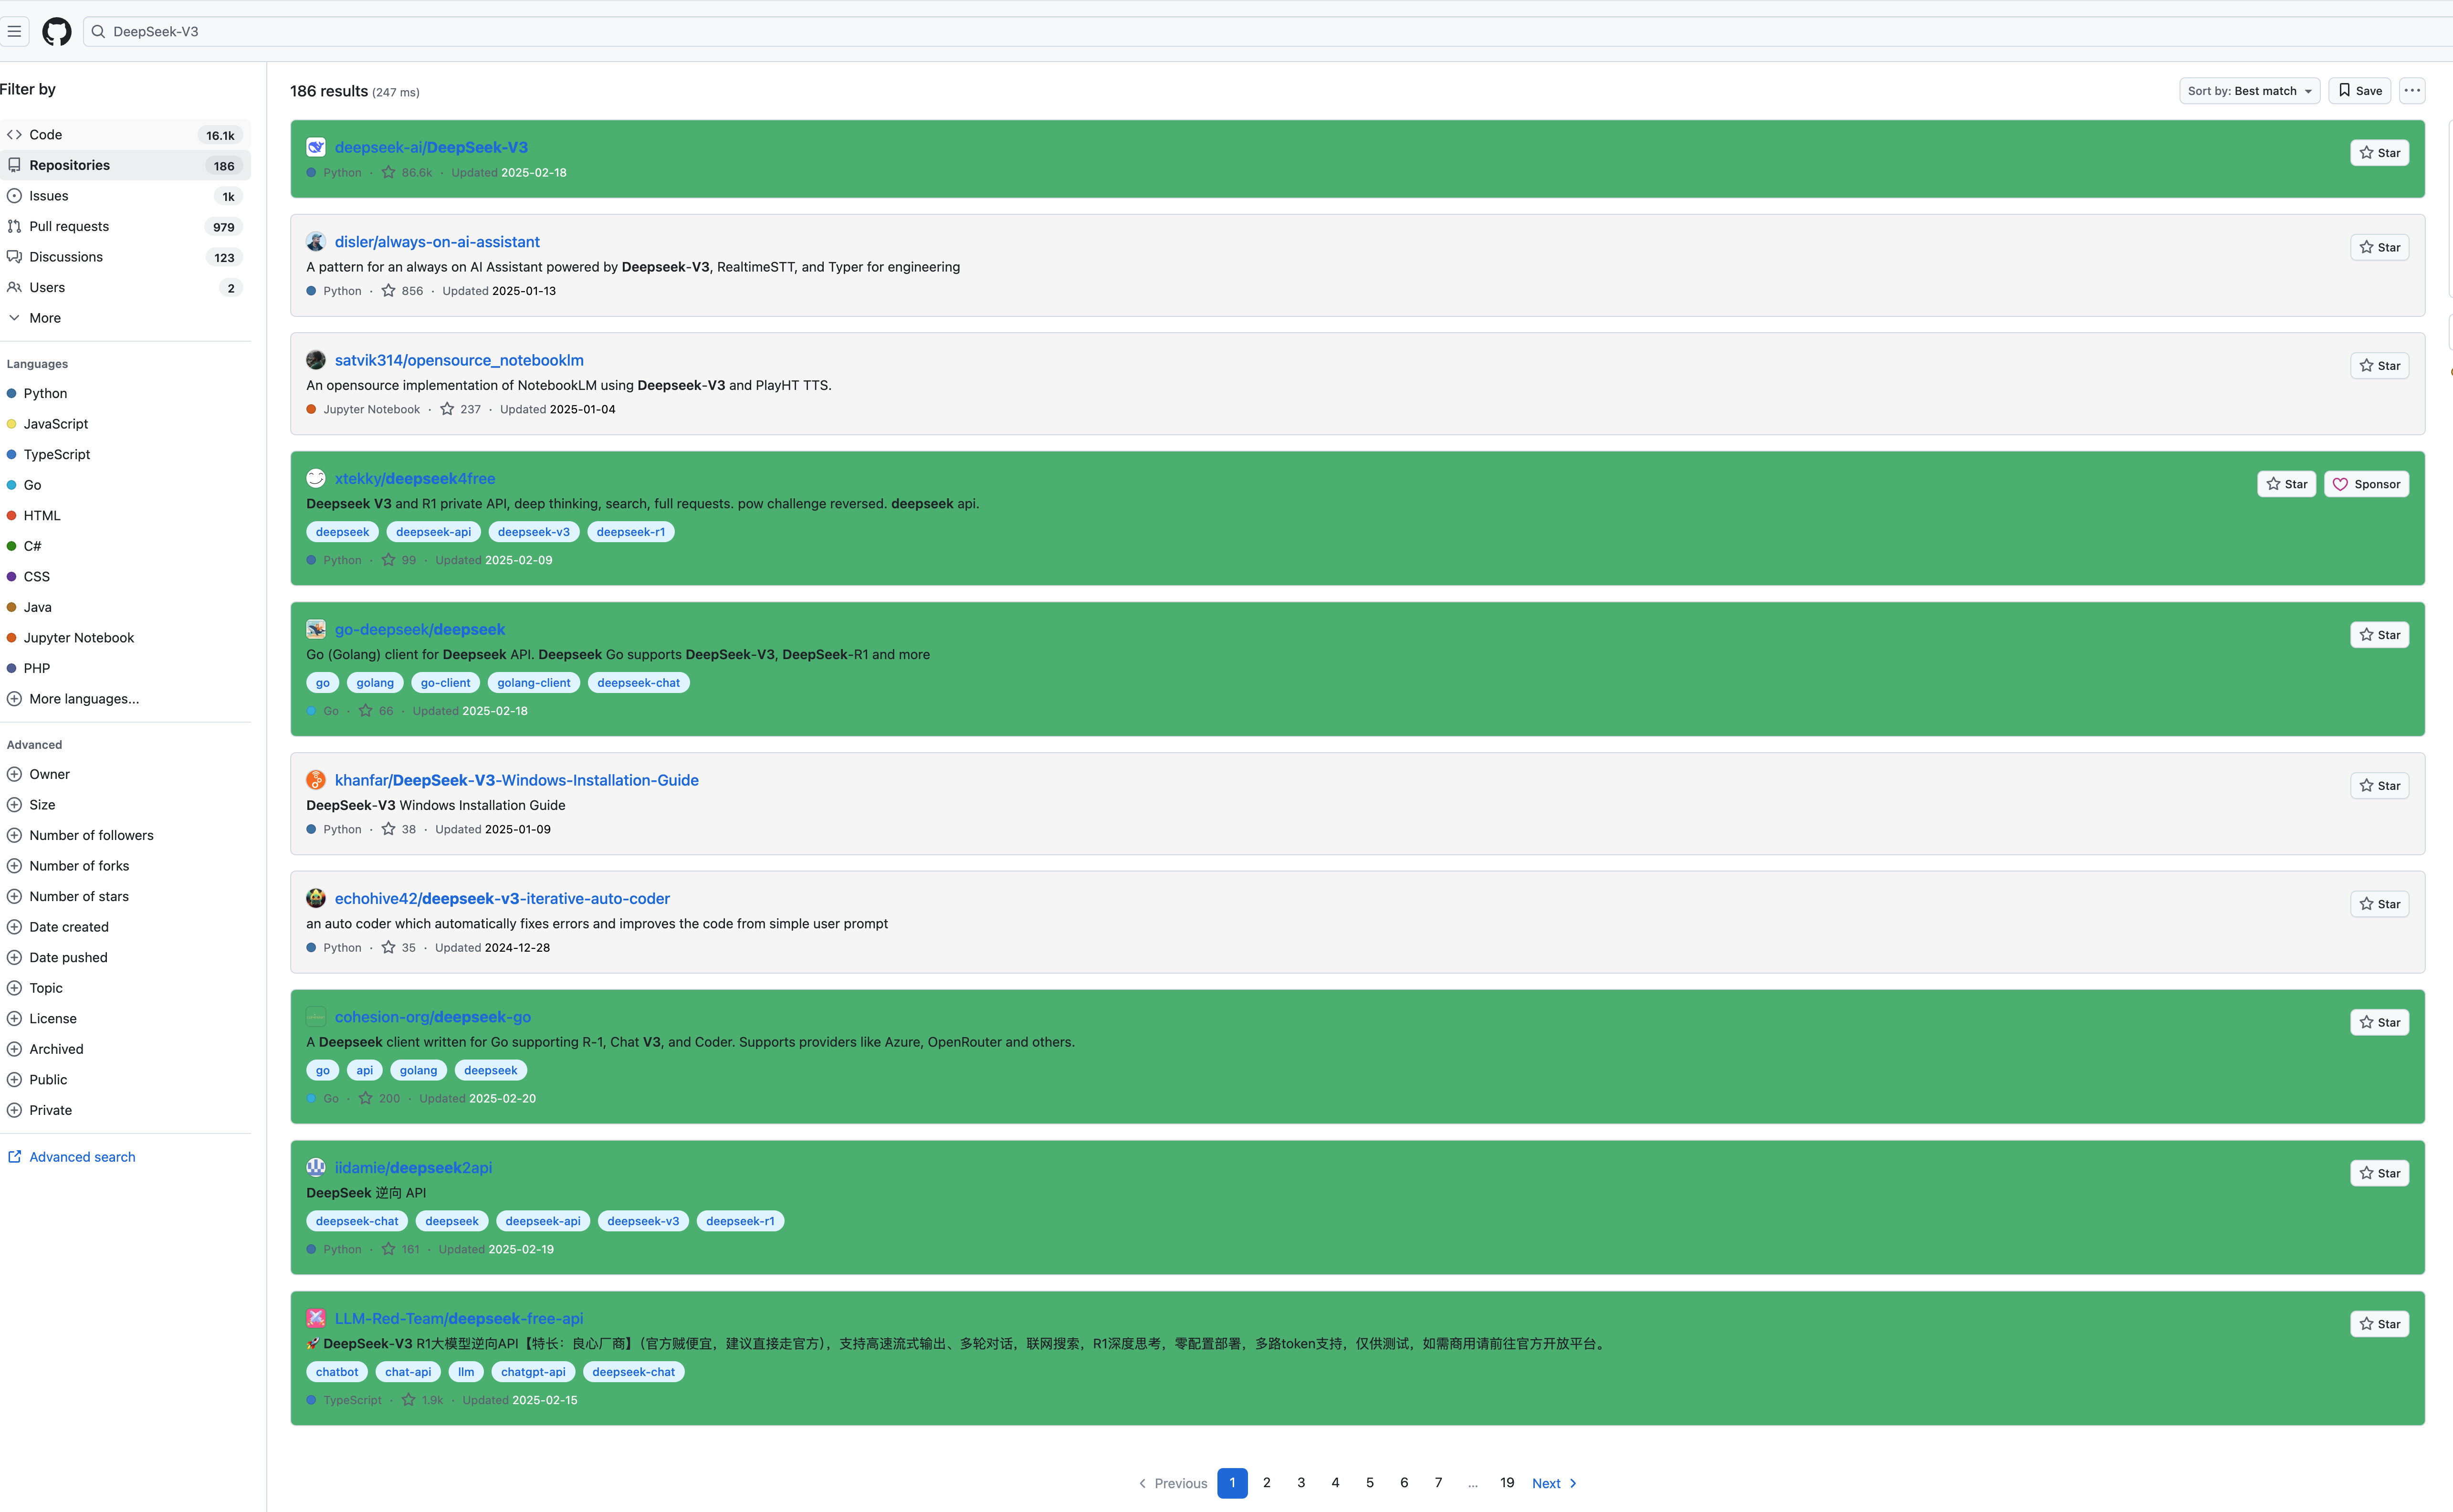Filter results by Issues
Screen dimensions: 2453x1512
[124, 196]
